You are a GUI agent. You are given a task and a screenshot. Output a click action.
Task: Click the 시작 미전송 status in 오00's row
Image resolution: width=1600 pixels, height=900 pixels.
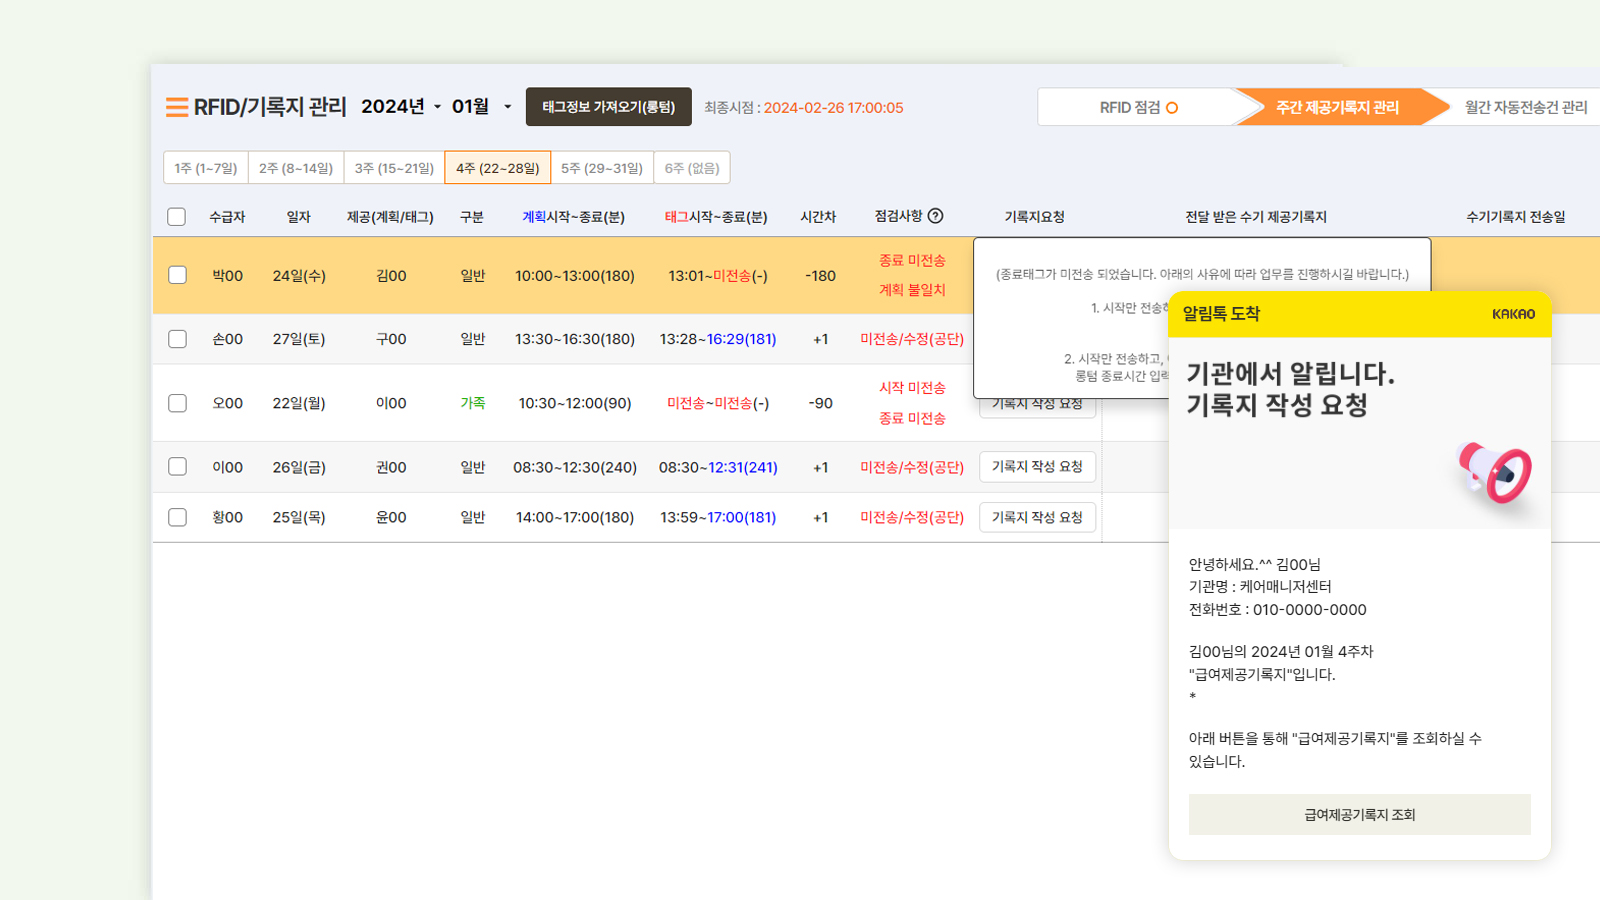(912, 388)
